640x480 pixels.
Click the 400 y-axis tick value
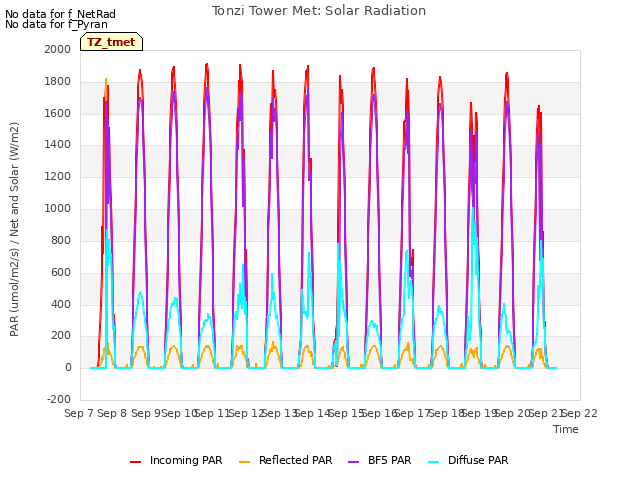coord(61,304)
